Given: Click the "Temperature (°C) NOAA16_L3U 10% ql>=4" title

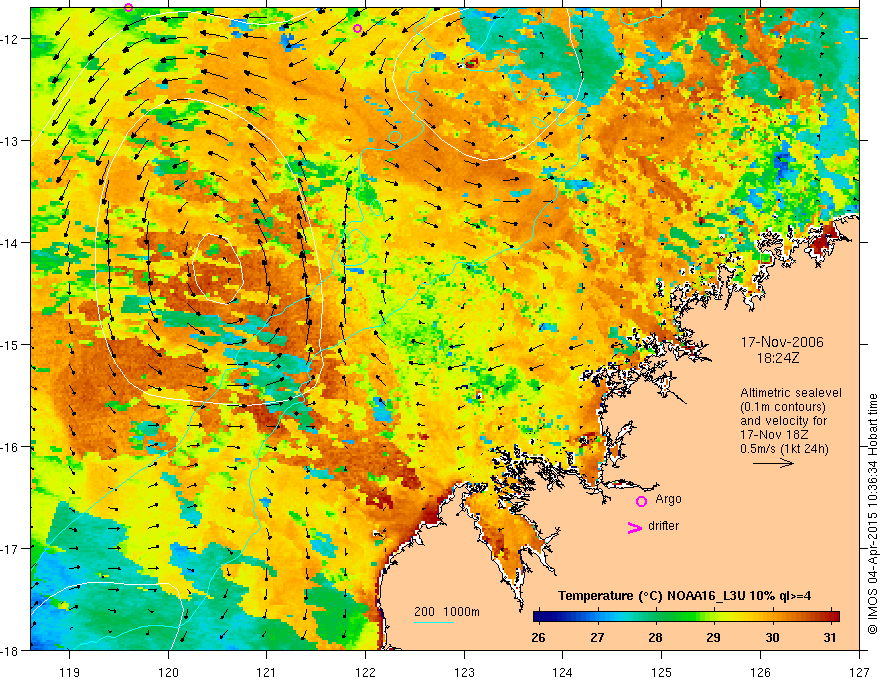Looking at the screenshot, I should point(684,596).
